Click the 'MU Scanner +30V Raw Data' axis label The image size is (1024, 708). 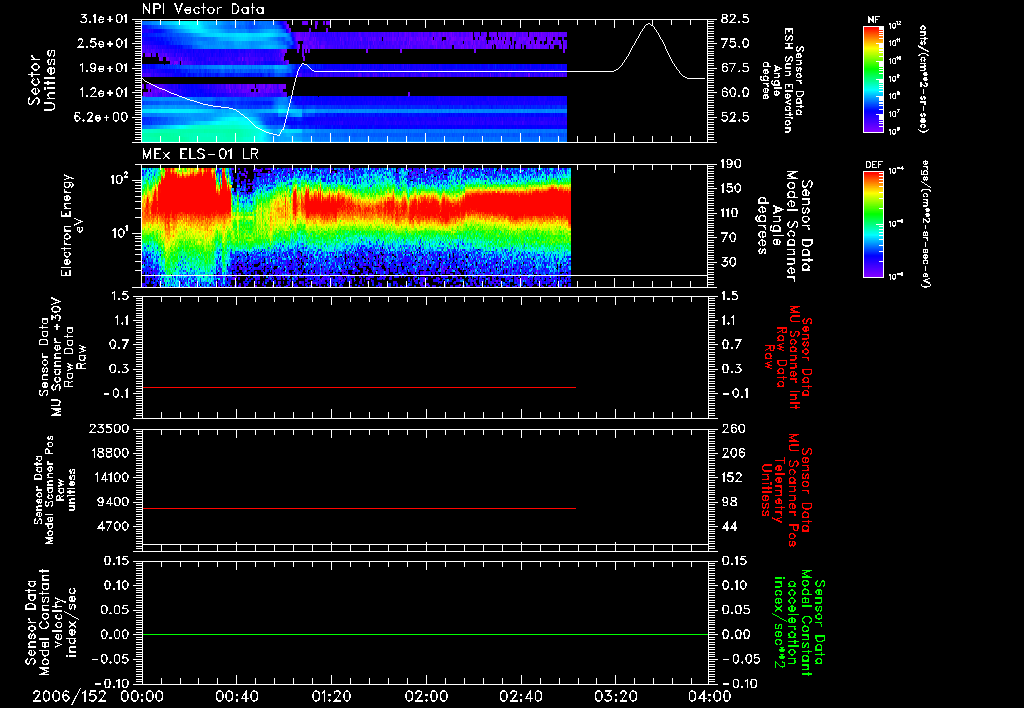click(x=62, y=357)
